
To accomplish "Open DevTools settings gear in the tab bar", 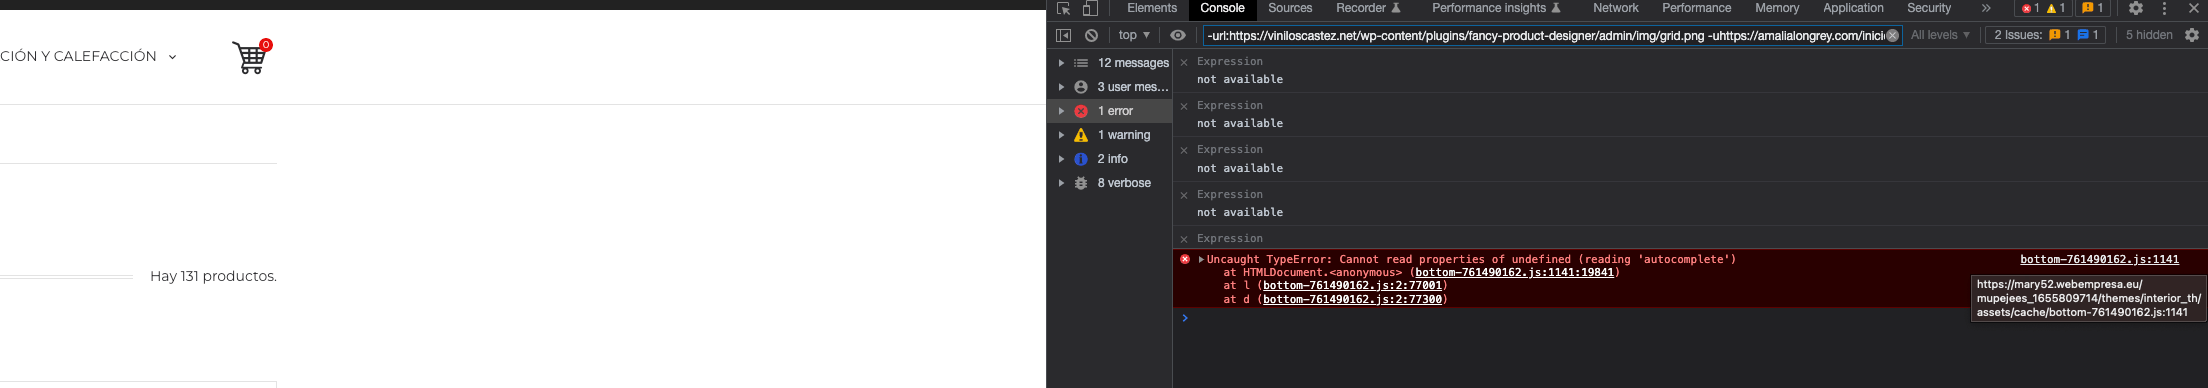I will coord(2136,8).
